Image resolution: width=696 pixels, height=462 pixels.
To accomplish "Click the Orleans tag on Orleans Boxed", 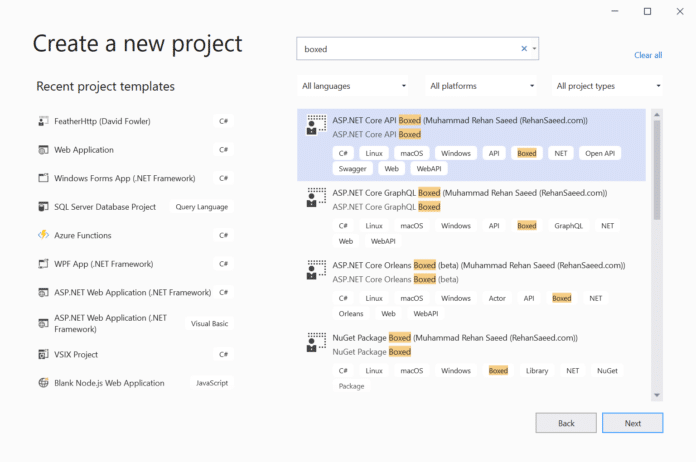I will pos(351,313).
